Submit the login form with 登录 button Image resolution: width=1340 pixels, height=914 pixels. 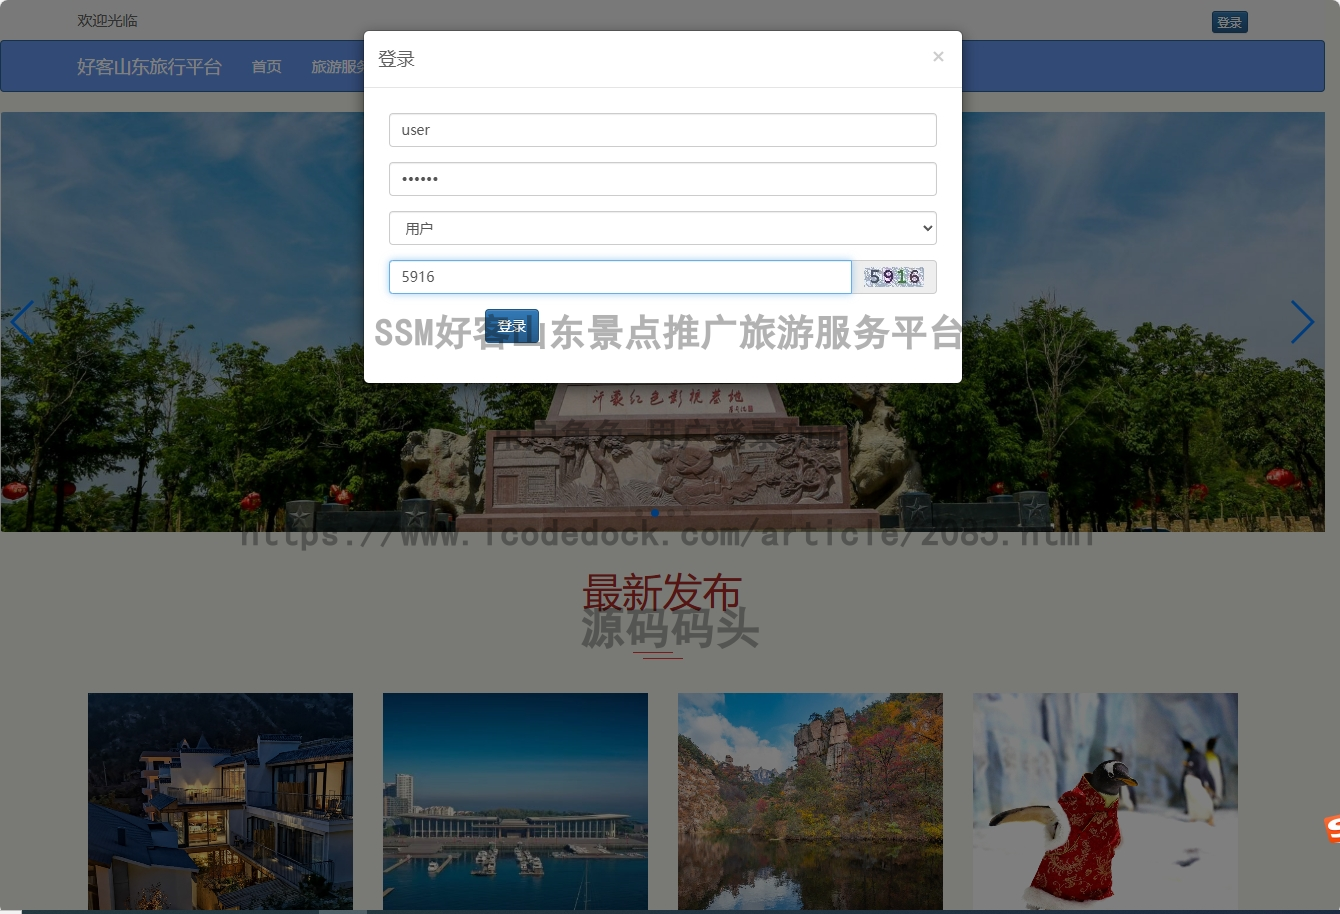[x=512, y=326]
